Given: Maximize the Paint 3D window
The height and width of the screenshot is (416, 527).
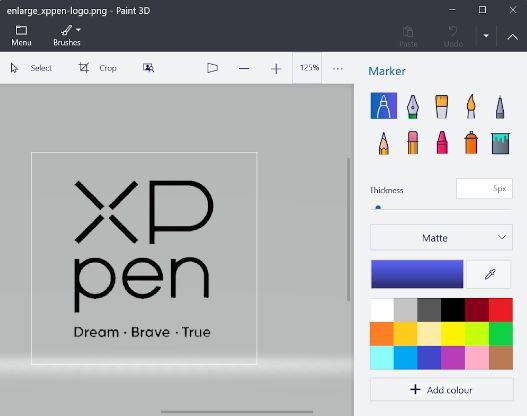Looking at the screenshot, I should pyautogui.click(x=482, y=10).
